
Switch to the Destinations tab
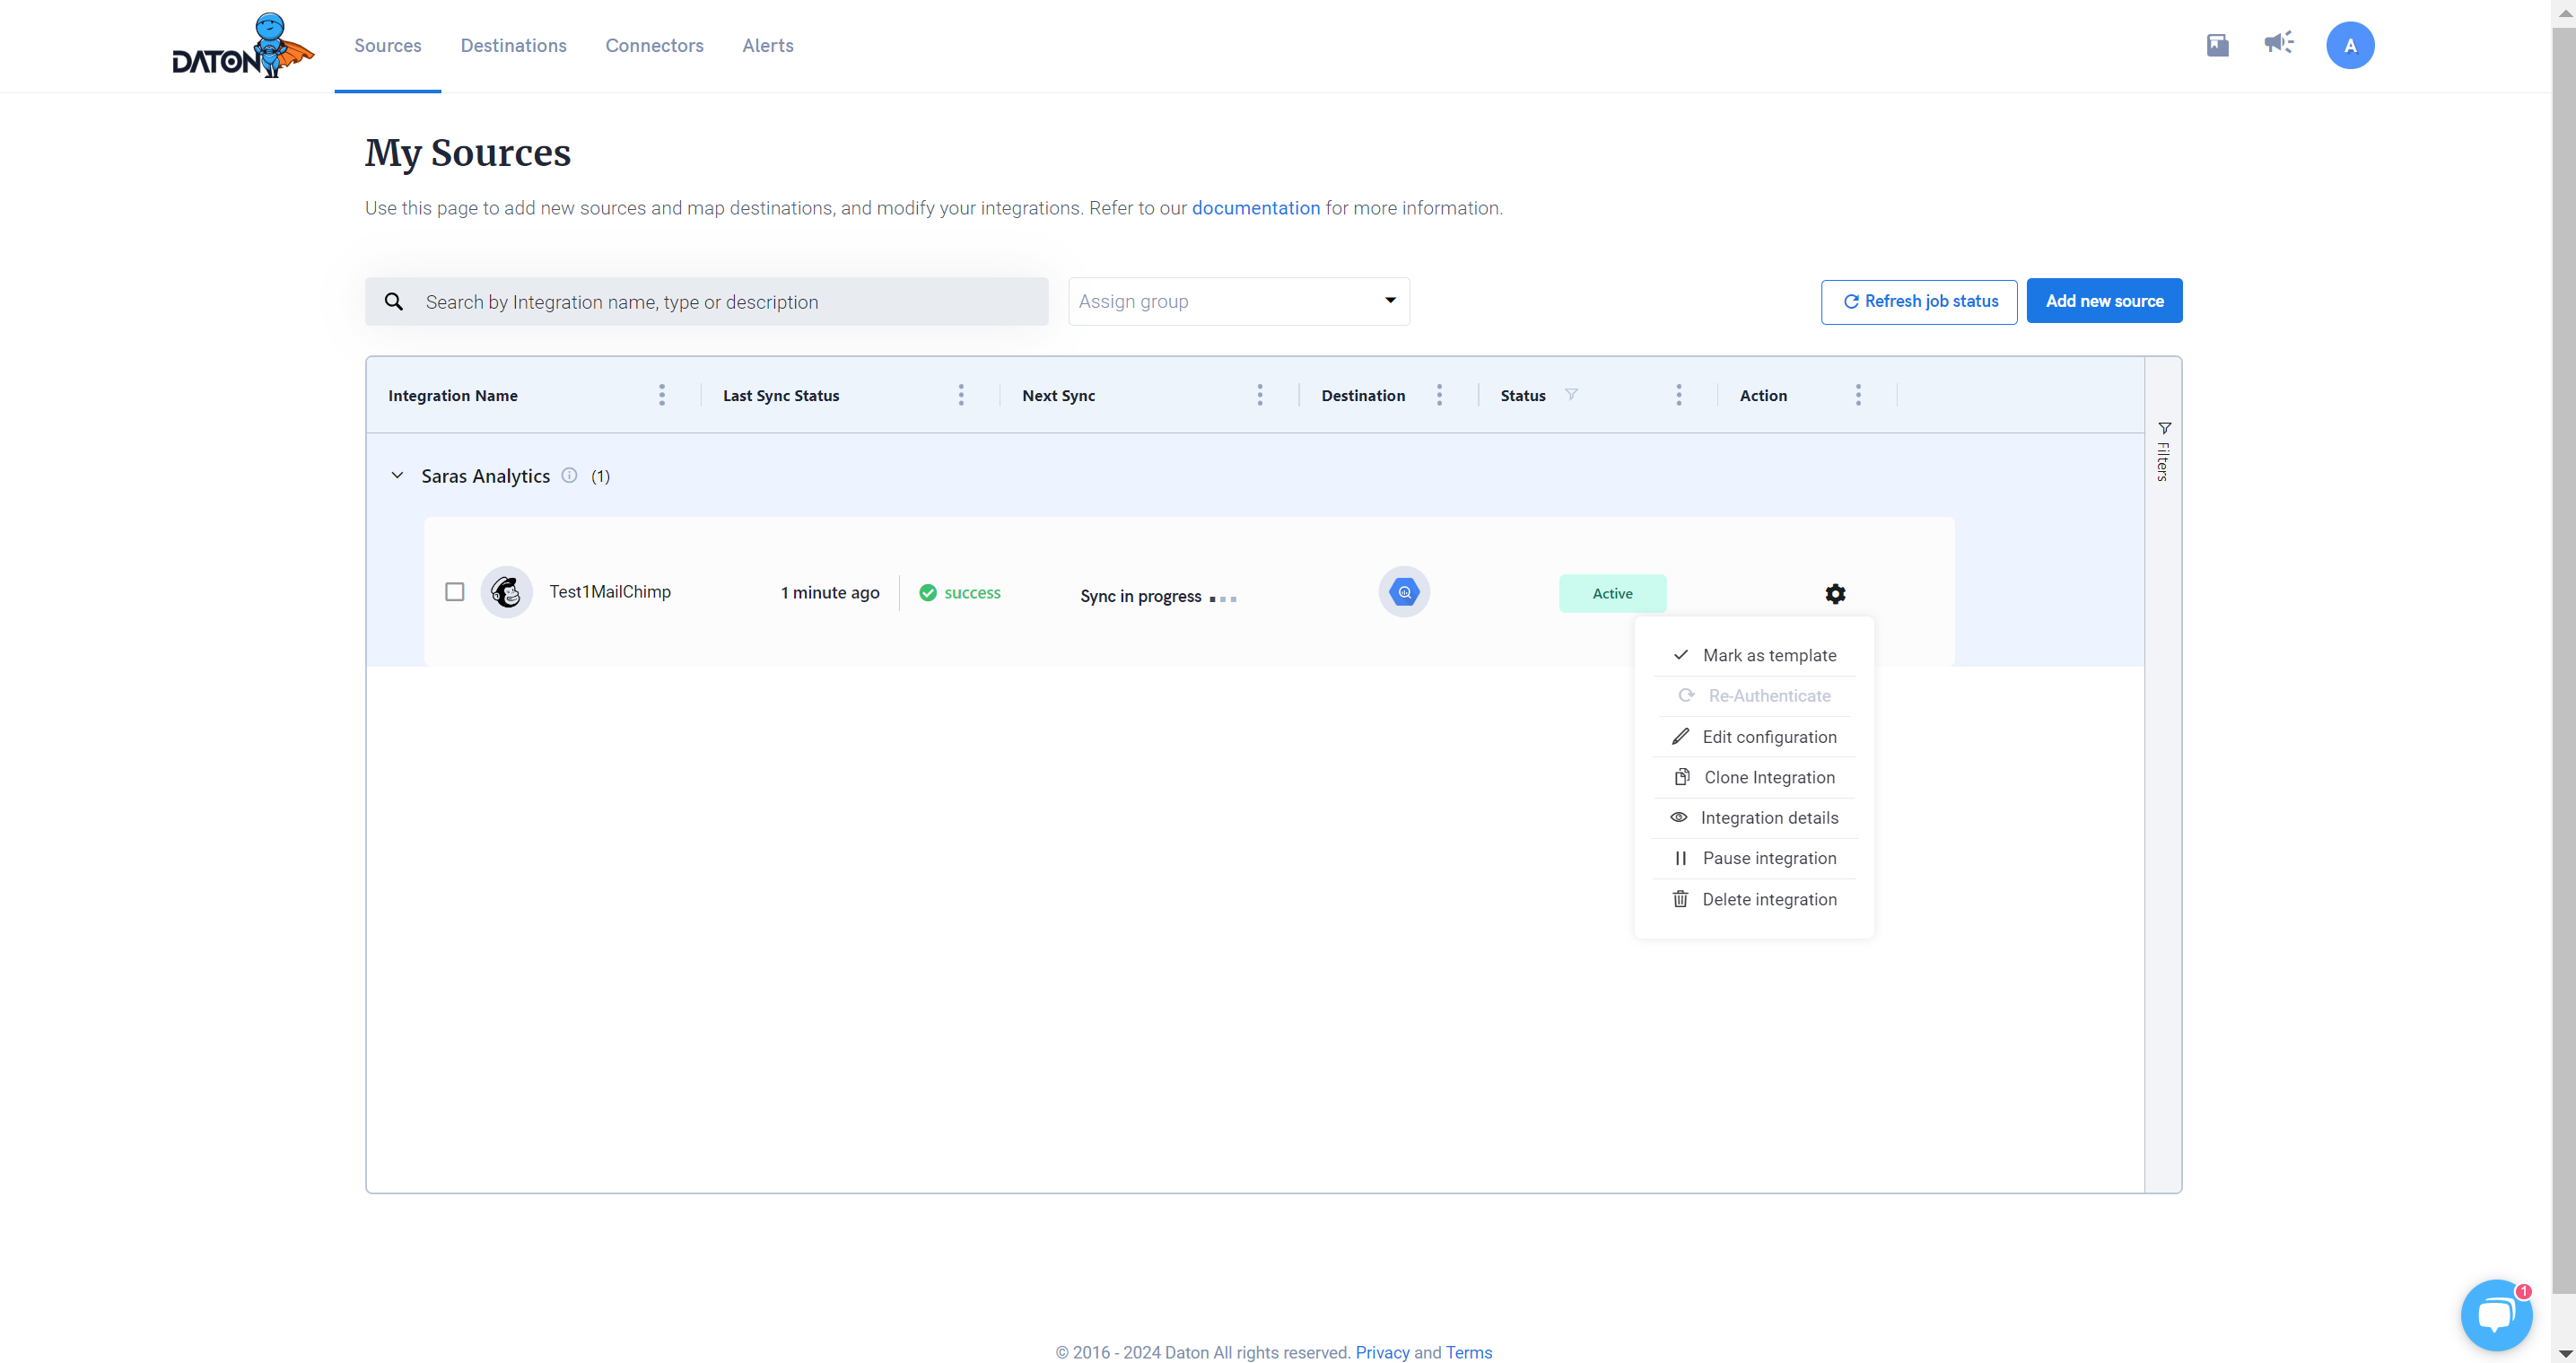pyautogui.click(x=513, y=45)
